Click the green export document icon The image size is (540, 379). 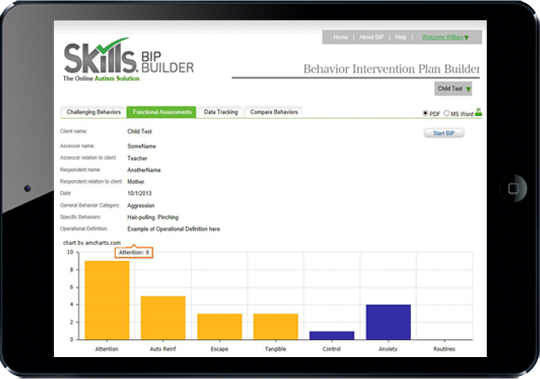coord(478,112)
